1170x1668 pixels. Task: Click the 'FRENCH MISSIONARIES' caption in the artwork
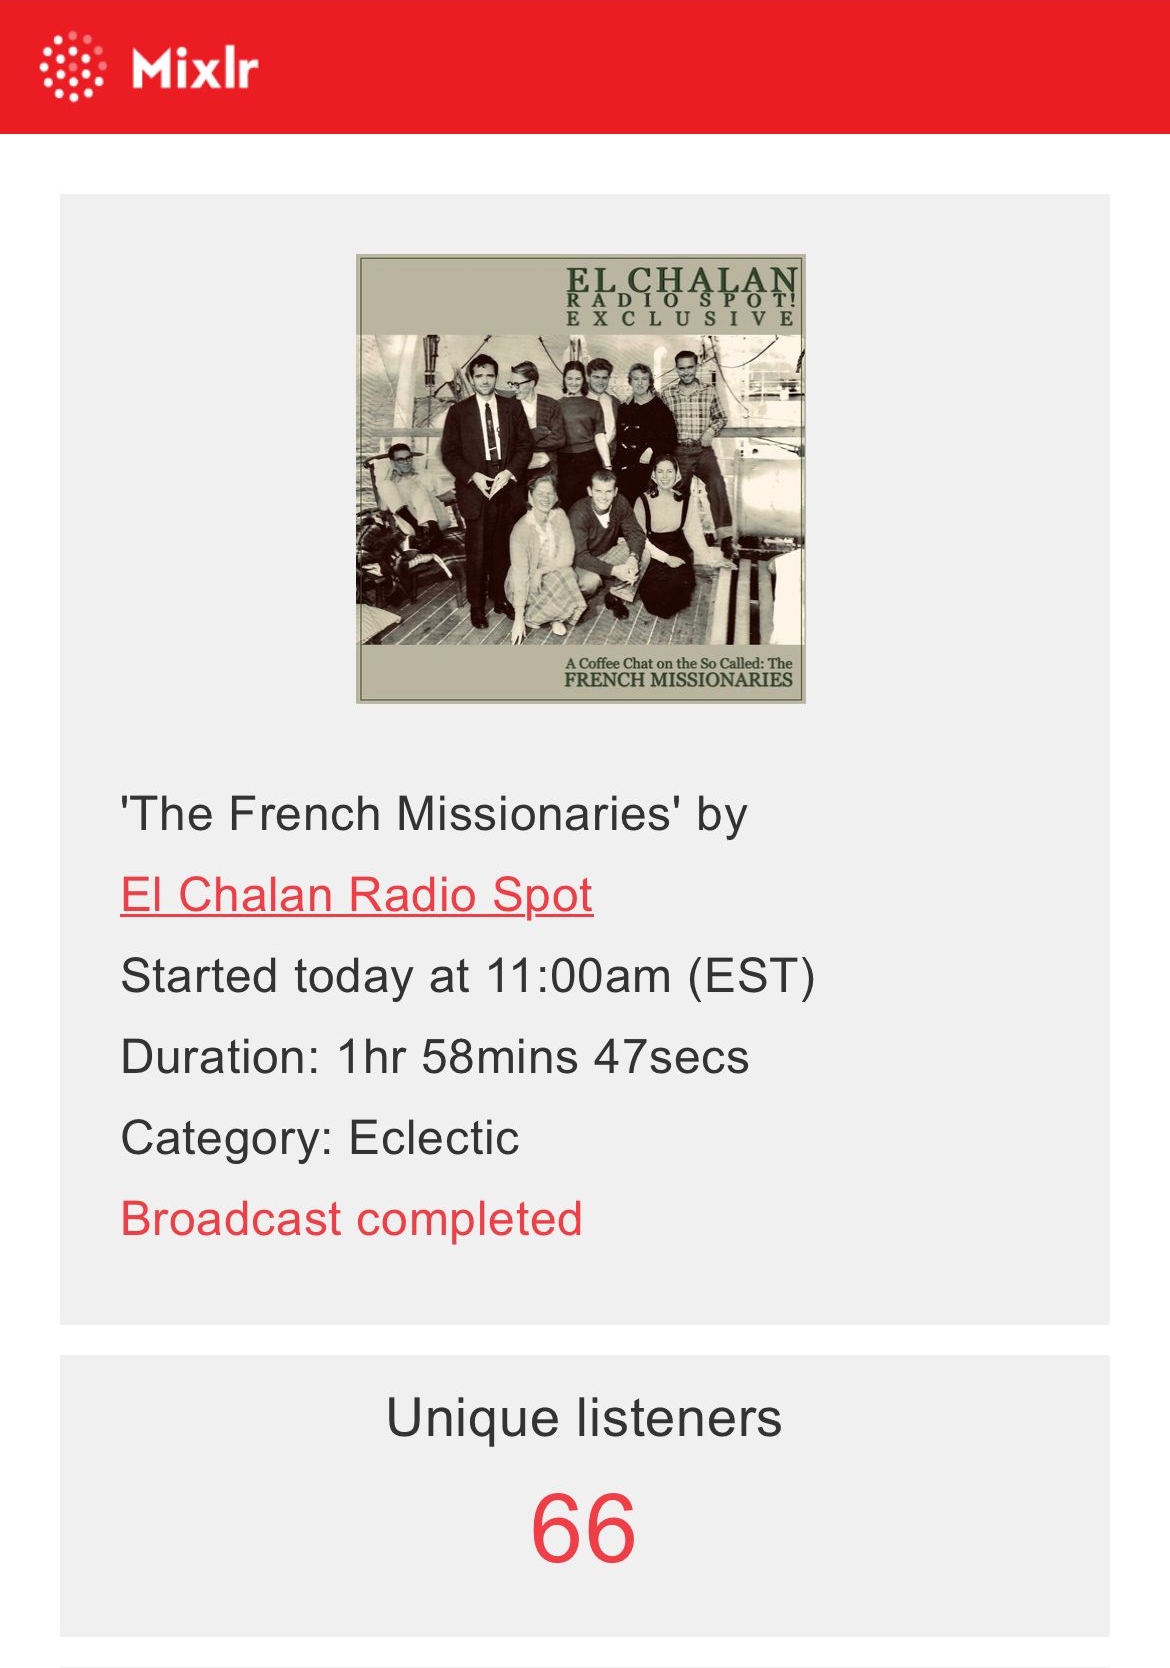(678, 680)
